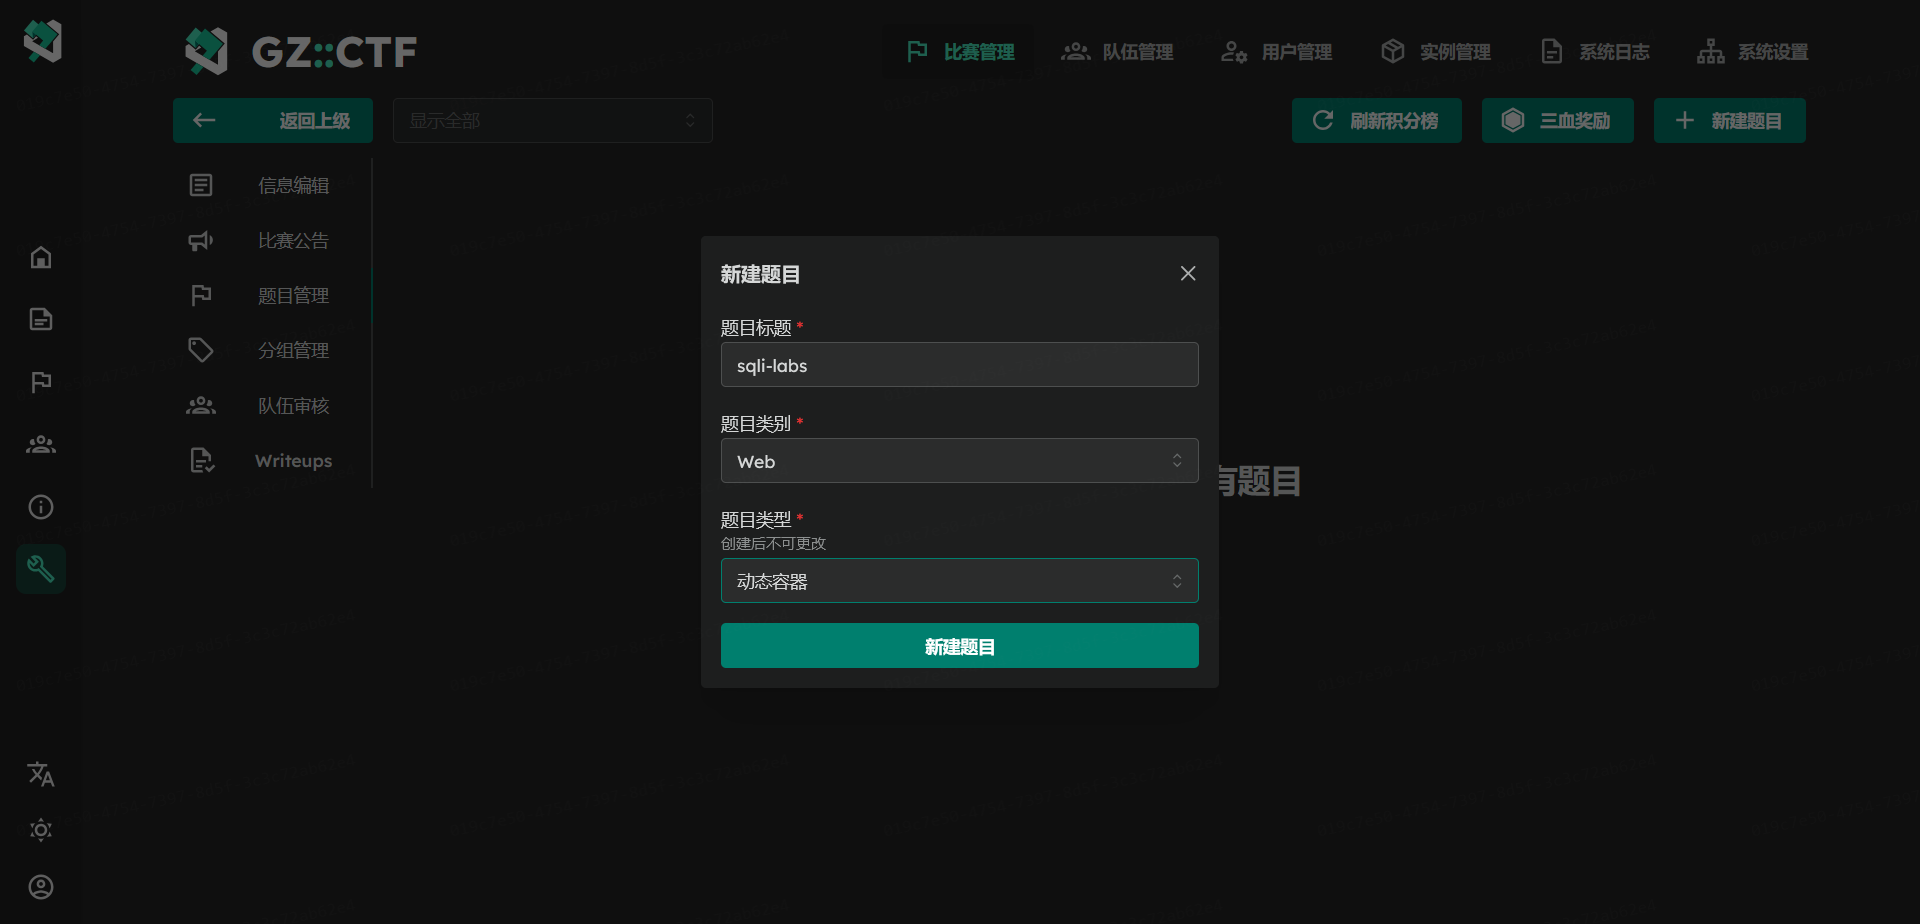Click the flag games icon in sidebar
Screen dimensions: 1920x924
(41, 382)
